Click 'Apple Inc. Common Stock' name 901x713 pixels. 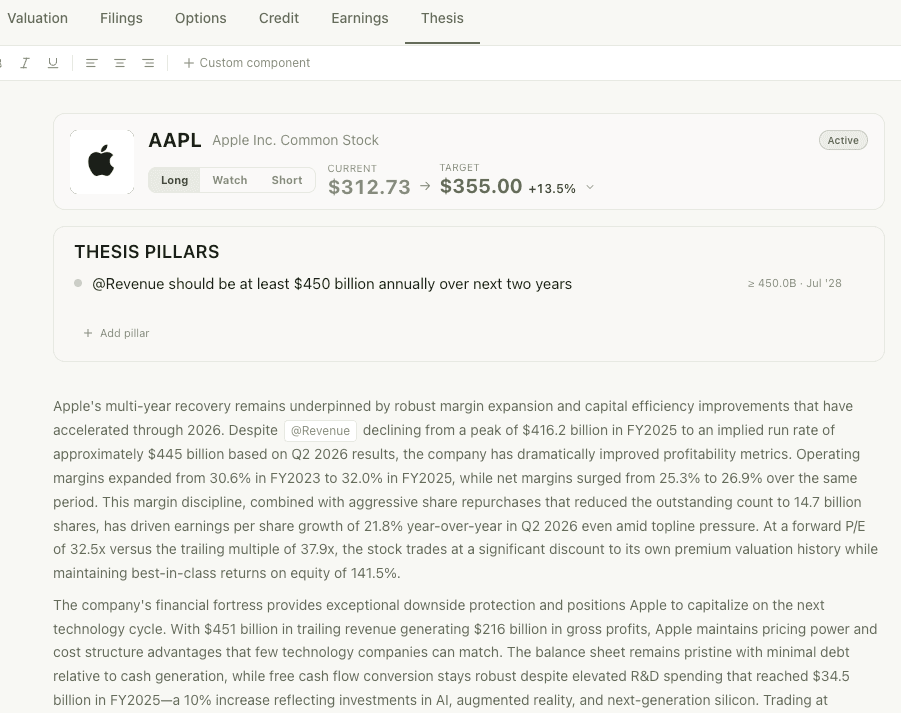295,140
